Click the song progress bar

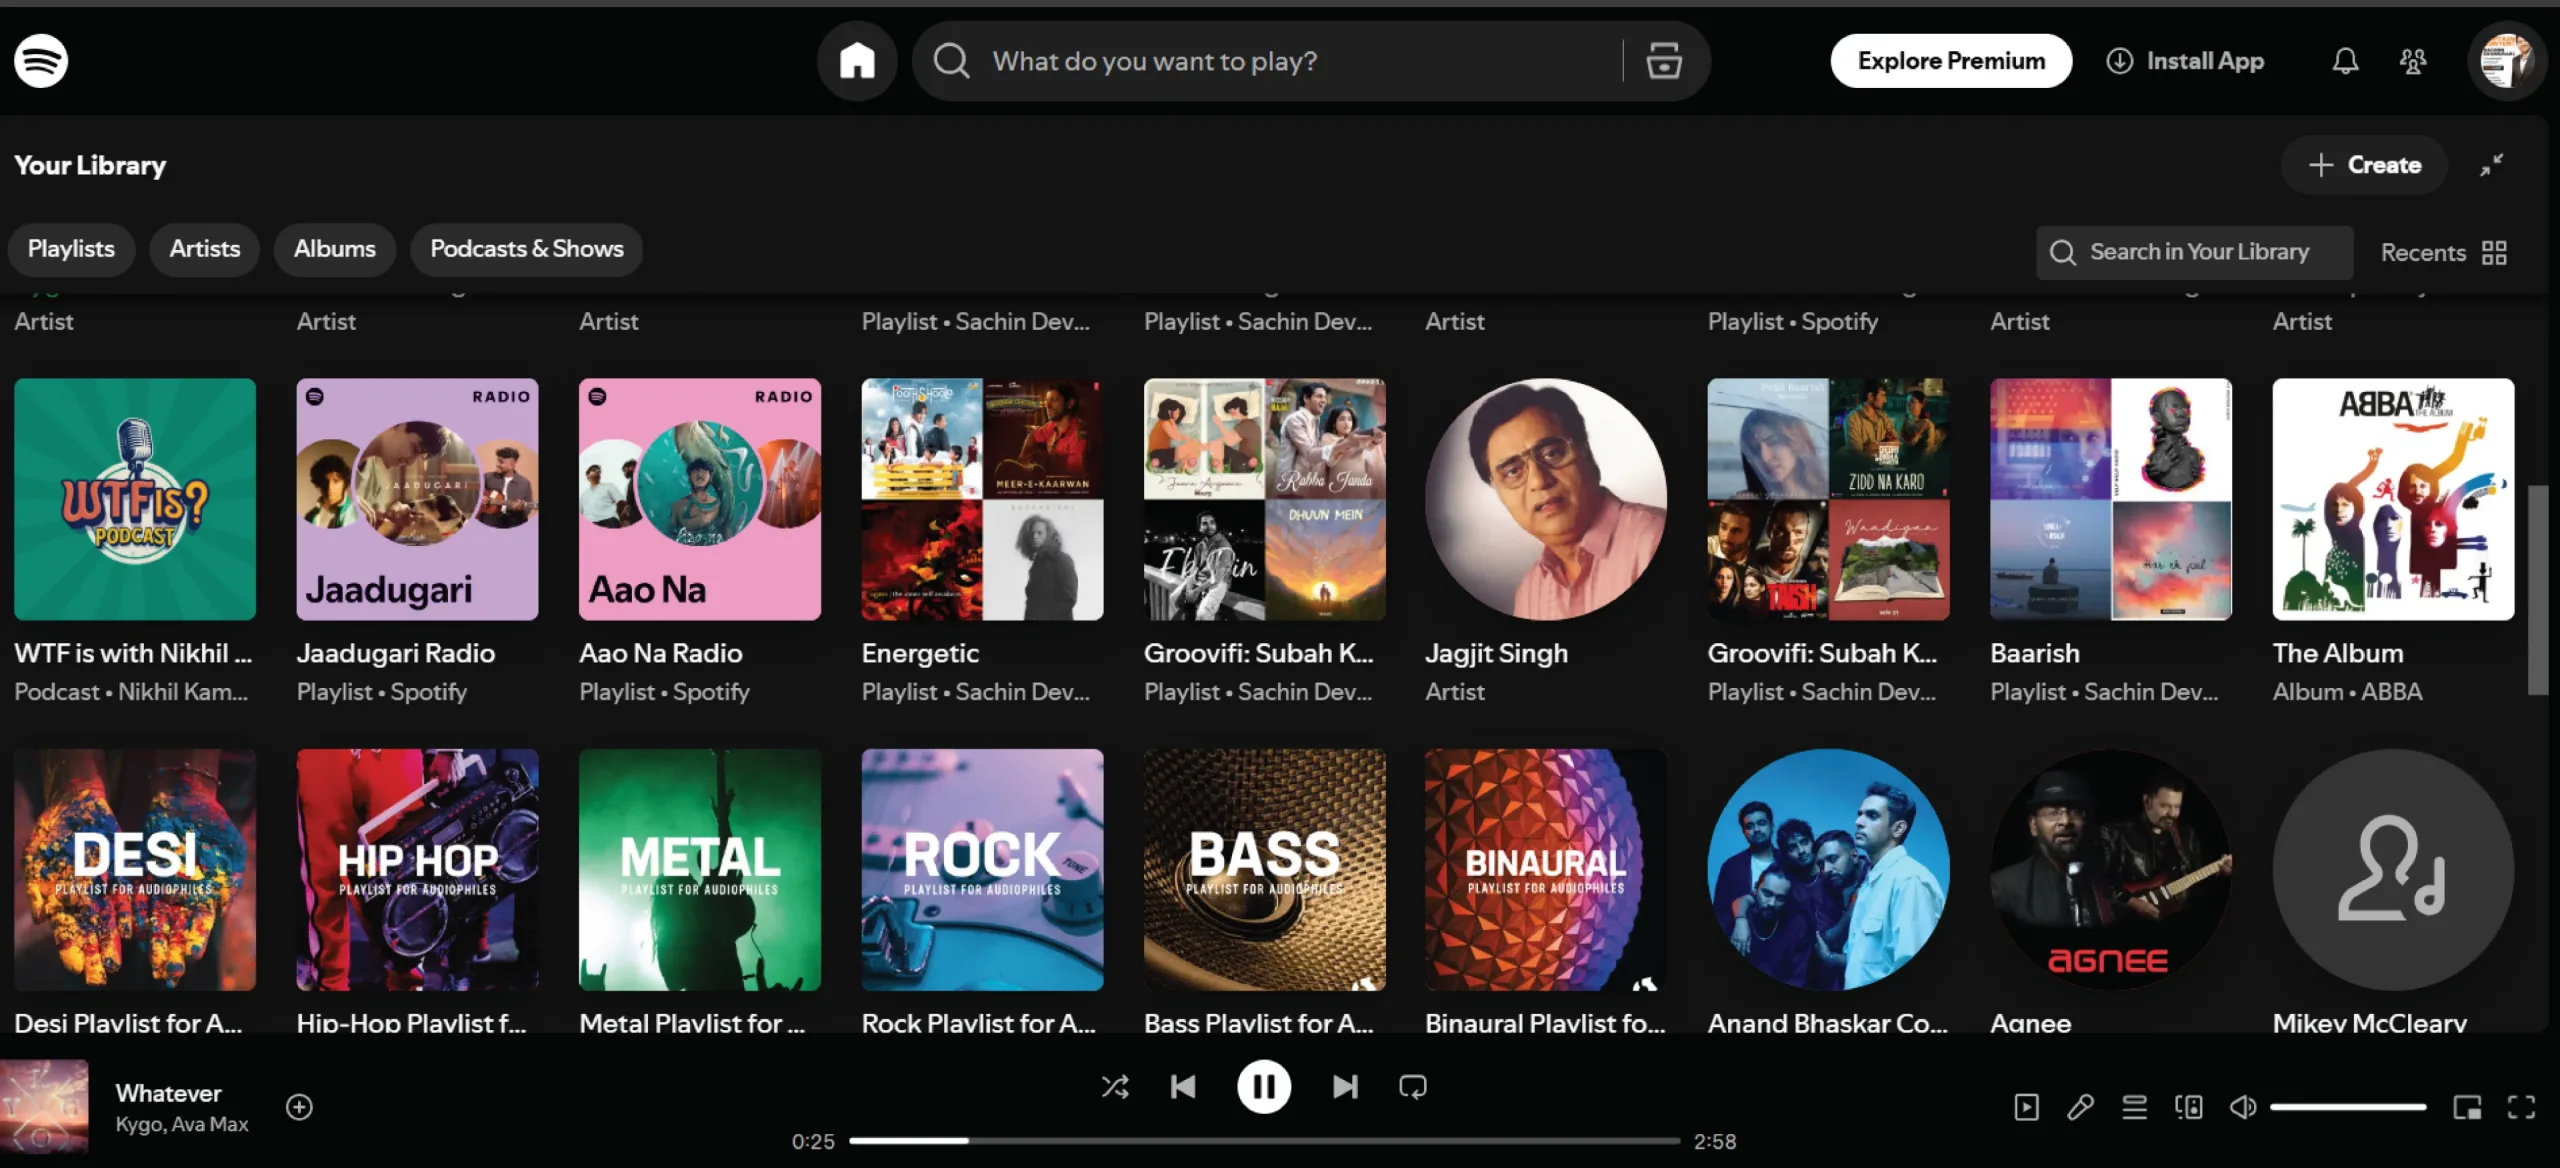1264,1140
